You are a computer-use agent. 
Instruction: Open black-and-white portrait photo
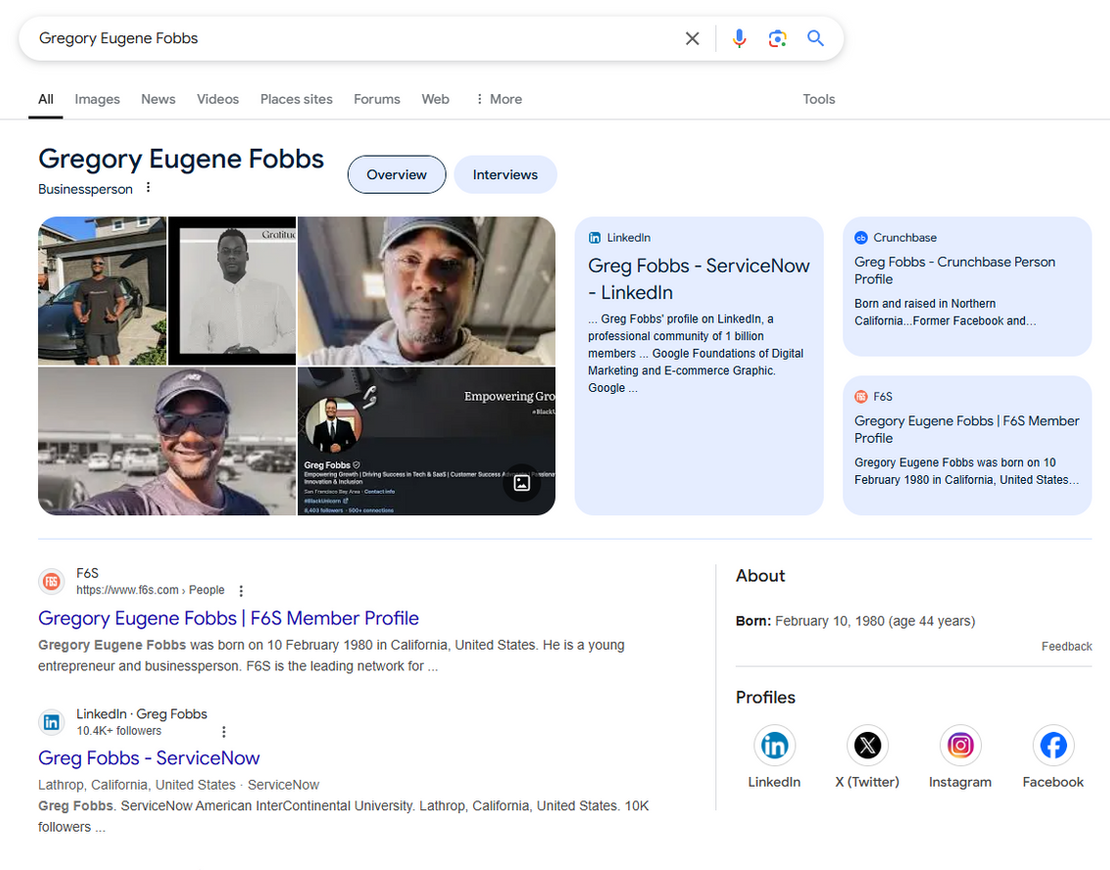click(x=232, y=291)
